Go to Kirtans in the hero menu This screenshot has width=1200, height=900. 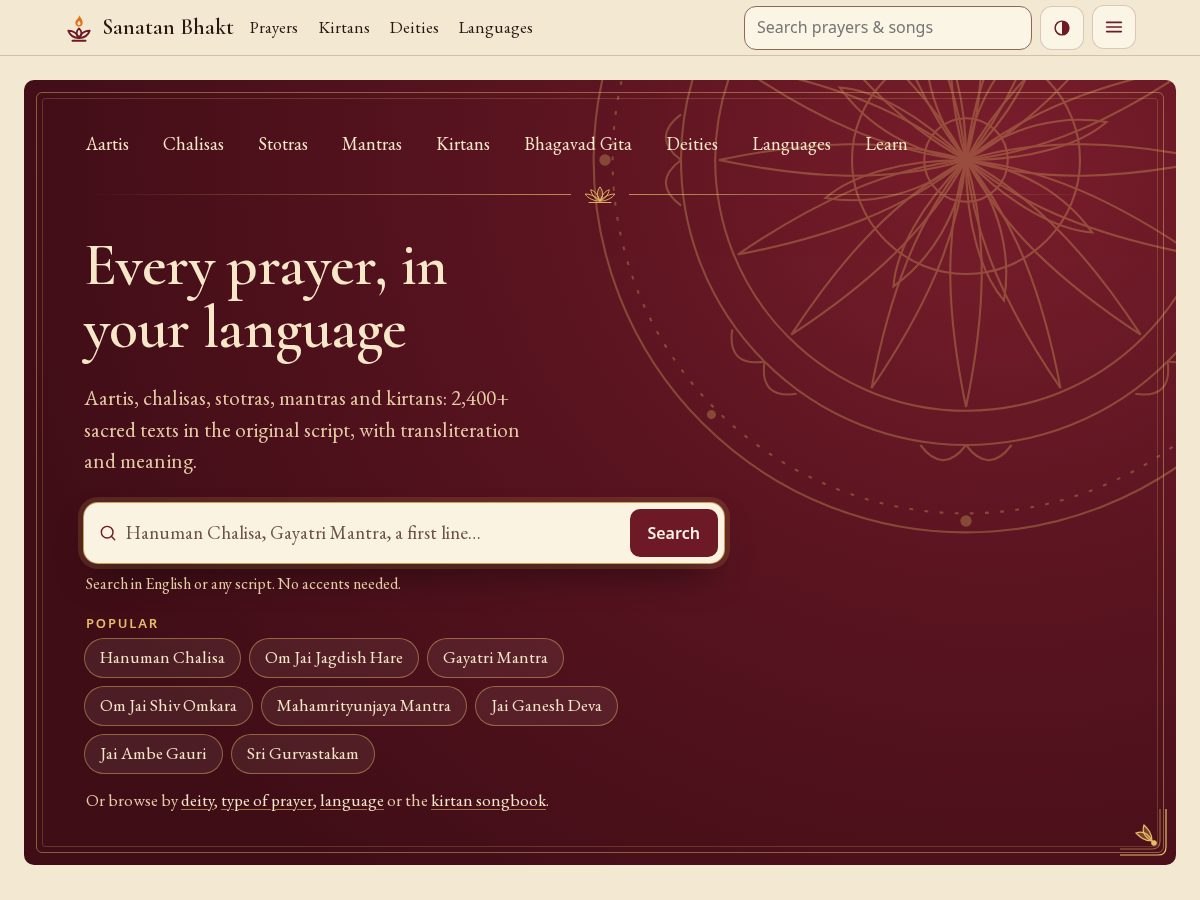pos(463,144)
